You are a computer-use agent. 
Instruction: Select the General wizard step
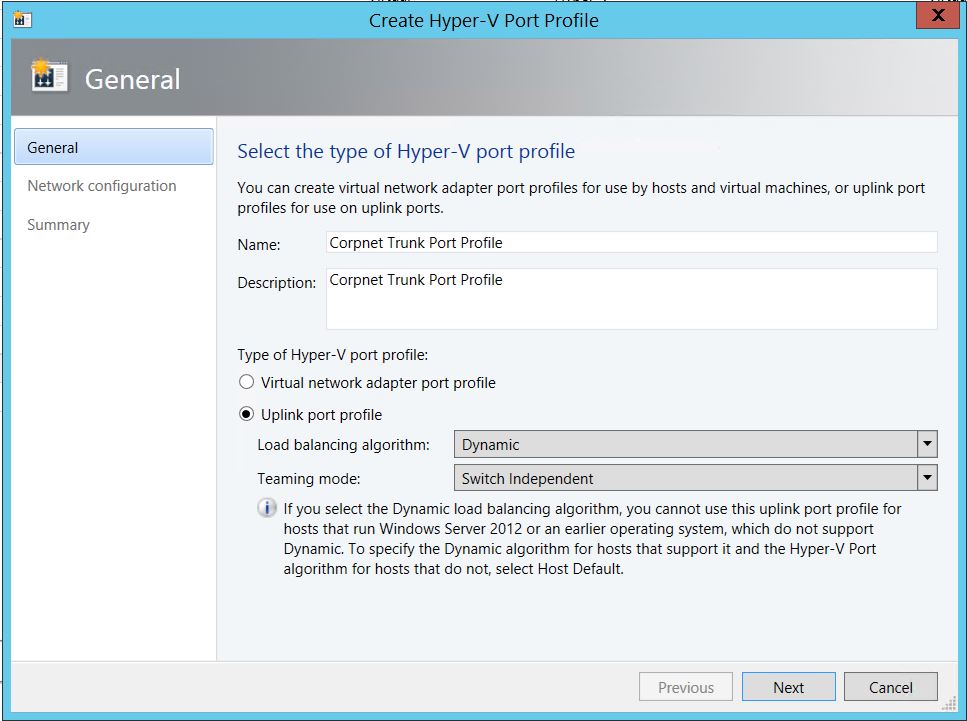113,147
